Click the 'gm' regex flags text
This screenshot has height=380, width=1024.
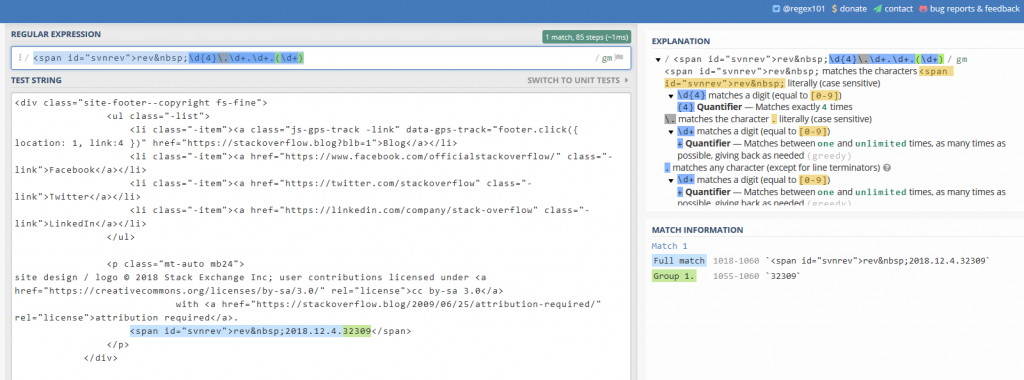point(607,58)
